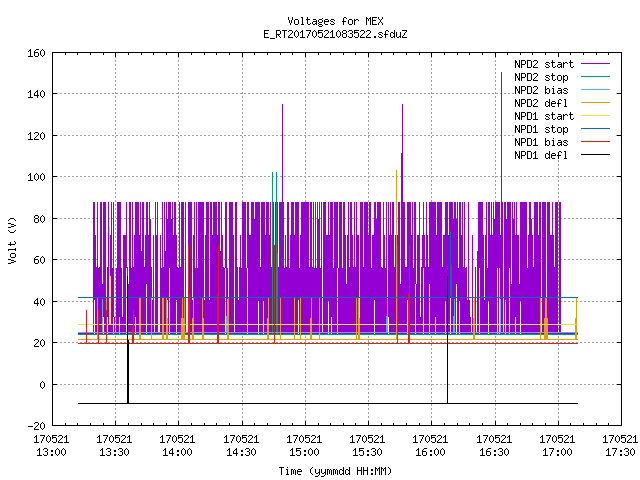
Task: Click the chart title Voltages for MEX
Action: pos(335,21)
